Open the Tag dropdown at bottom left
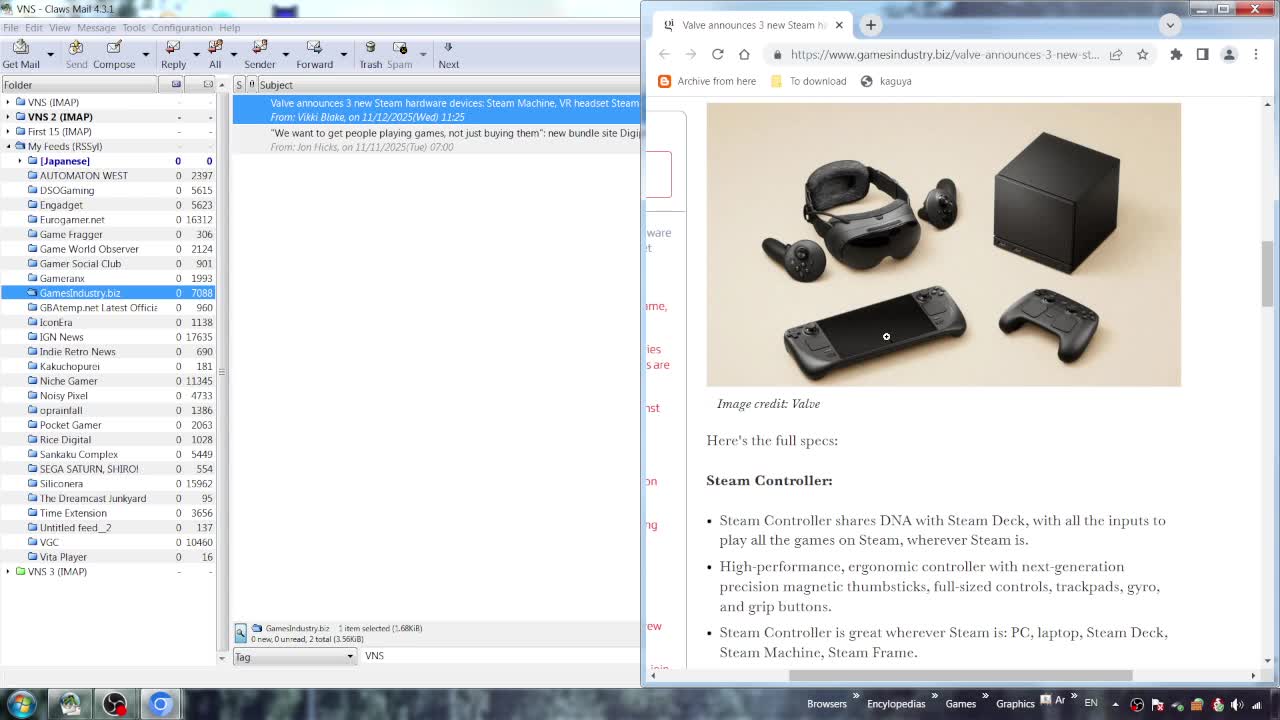The width and height of the screenshot is (1280, 720). pyautogui.click(x=295, y=656)
